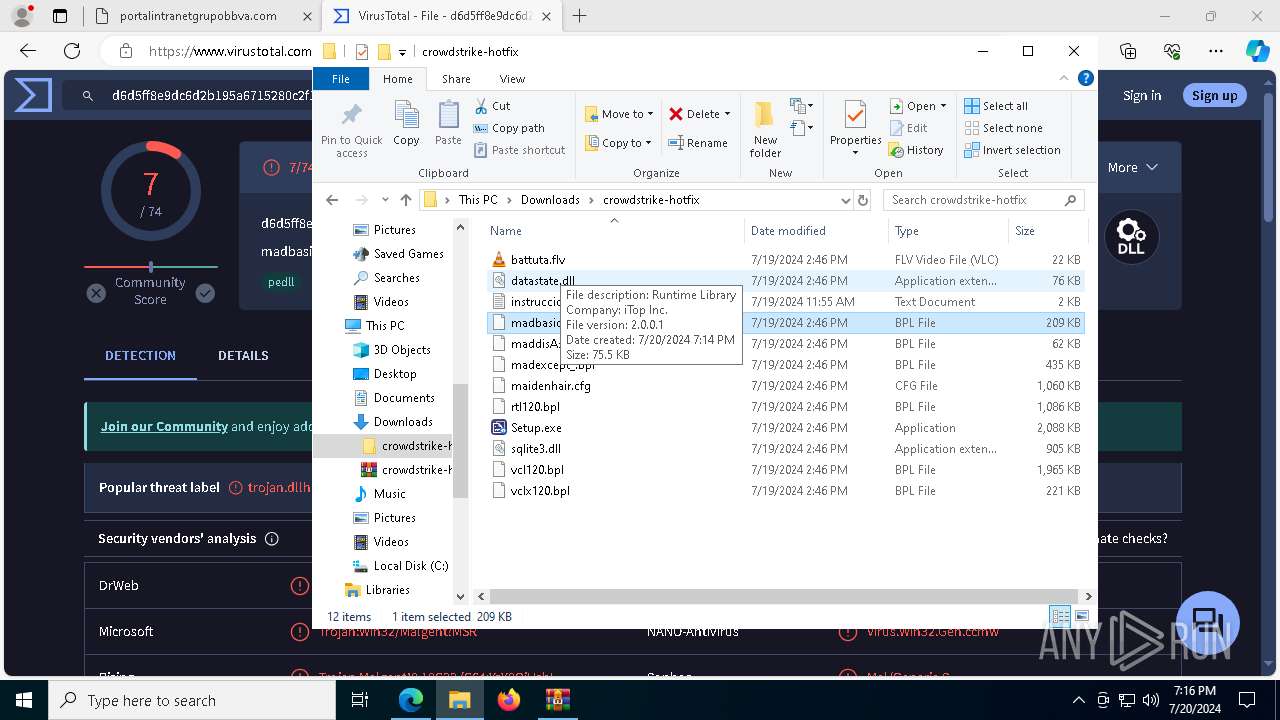The image size is (1280, 720).
Task: Click Select all in ribbon
Action: tap(996, 106)
